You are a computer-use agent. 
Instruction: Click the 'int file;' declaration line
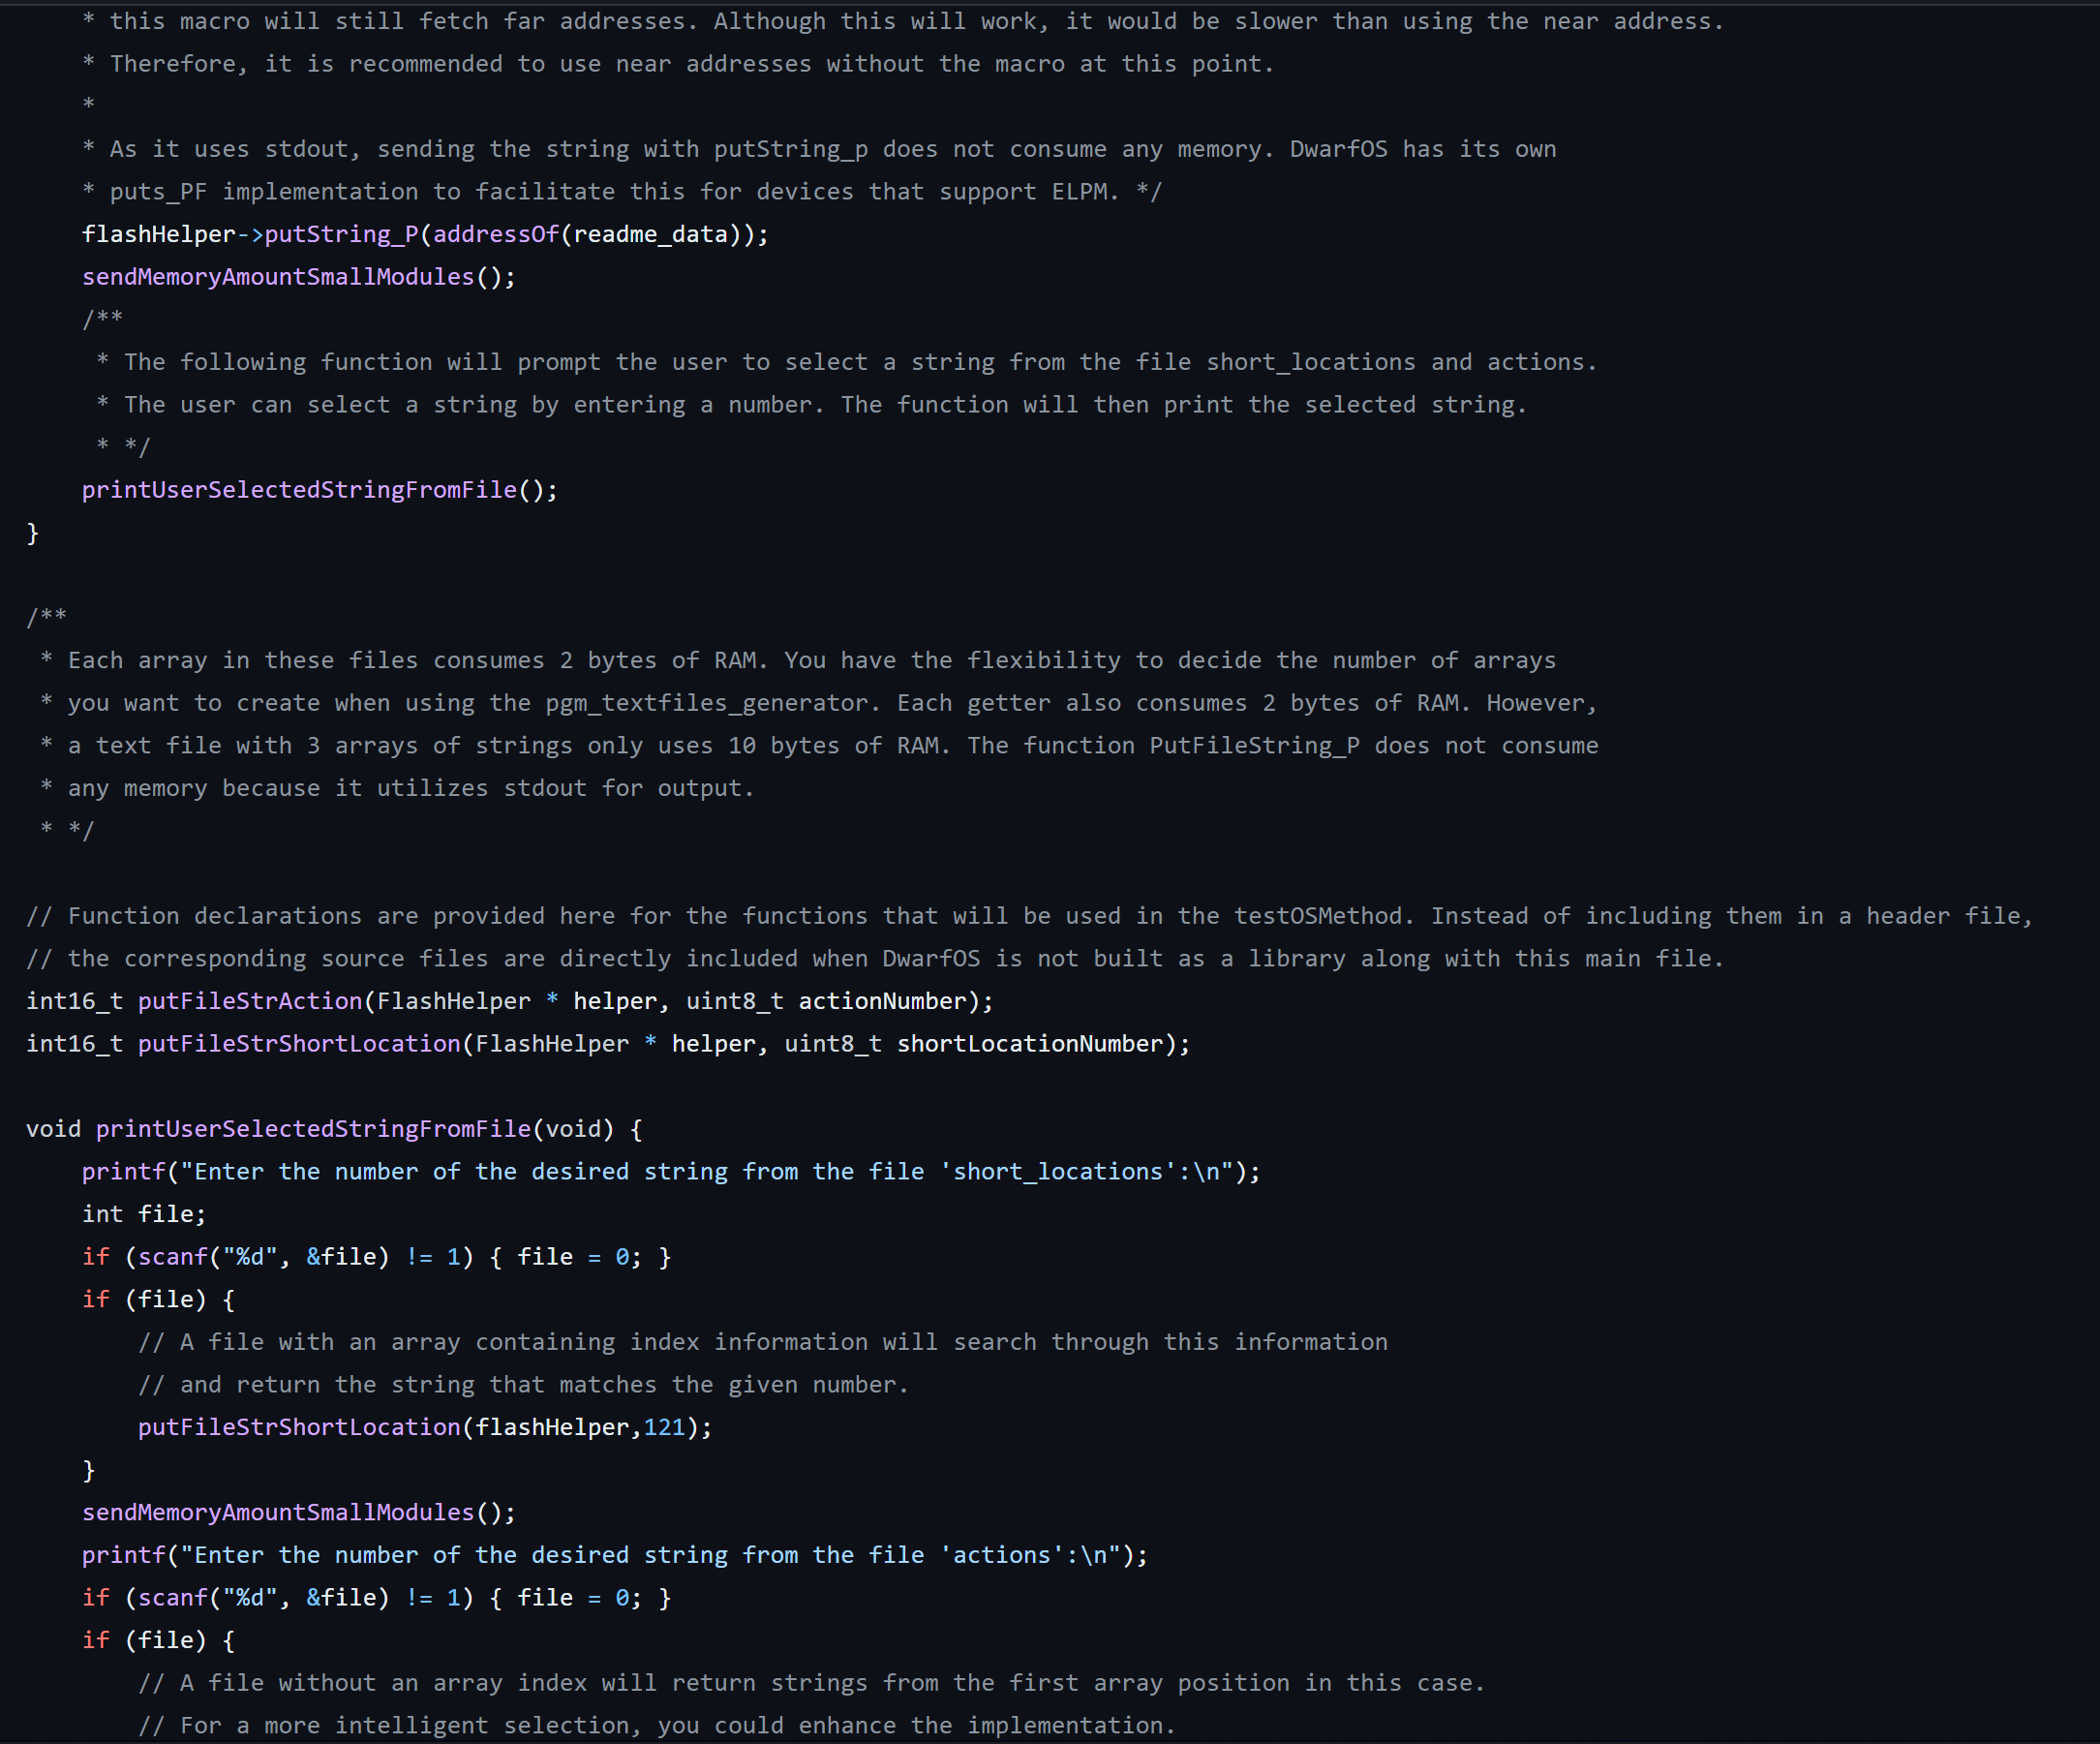(x=144, y=1214)
